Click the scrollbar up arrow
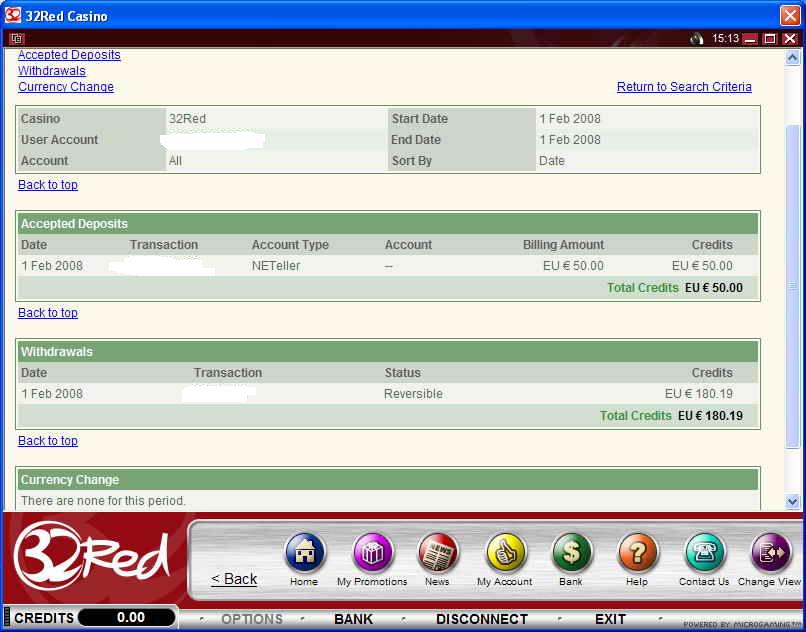Viewport: 806px width, 632px height. (x=792, y=58)
